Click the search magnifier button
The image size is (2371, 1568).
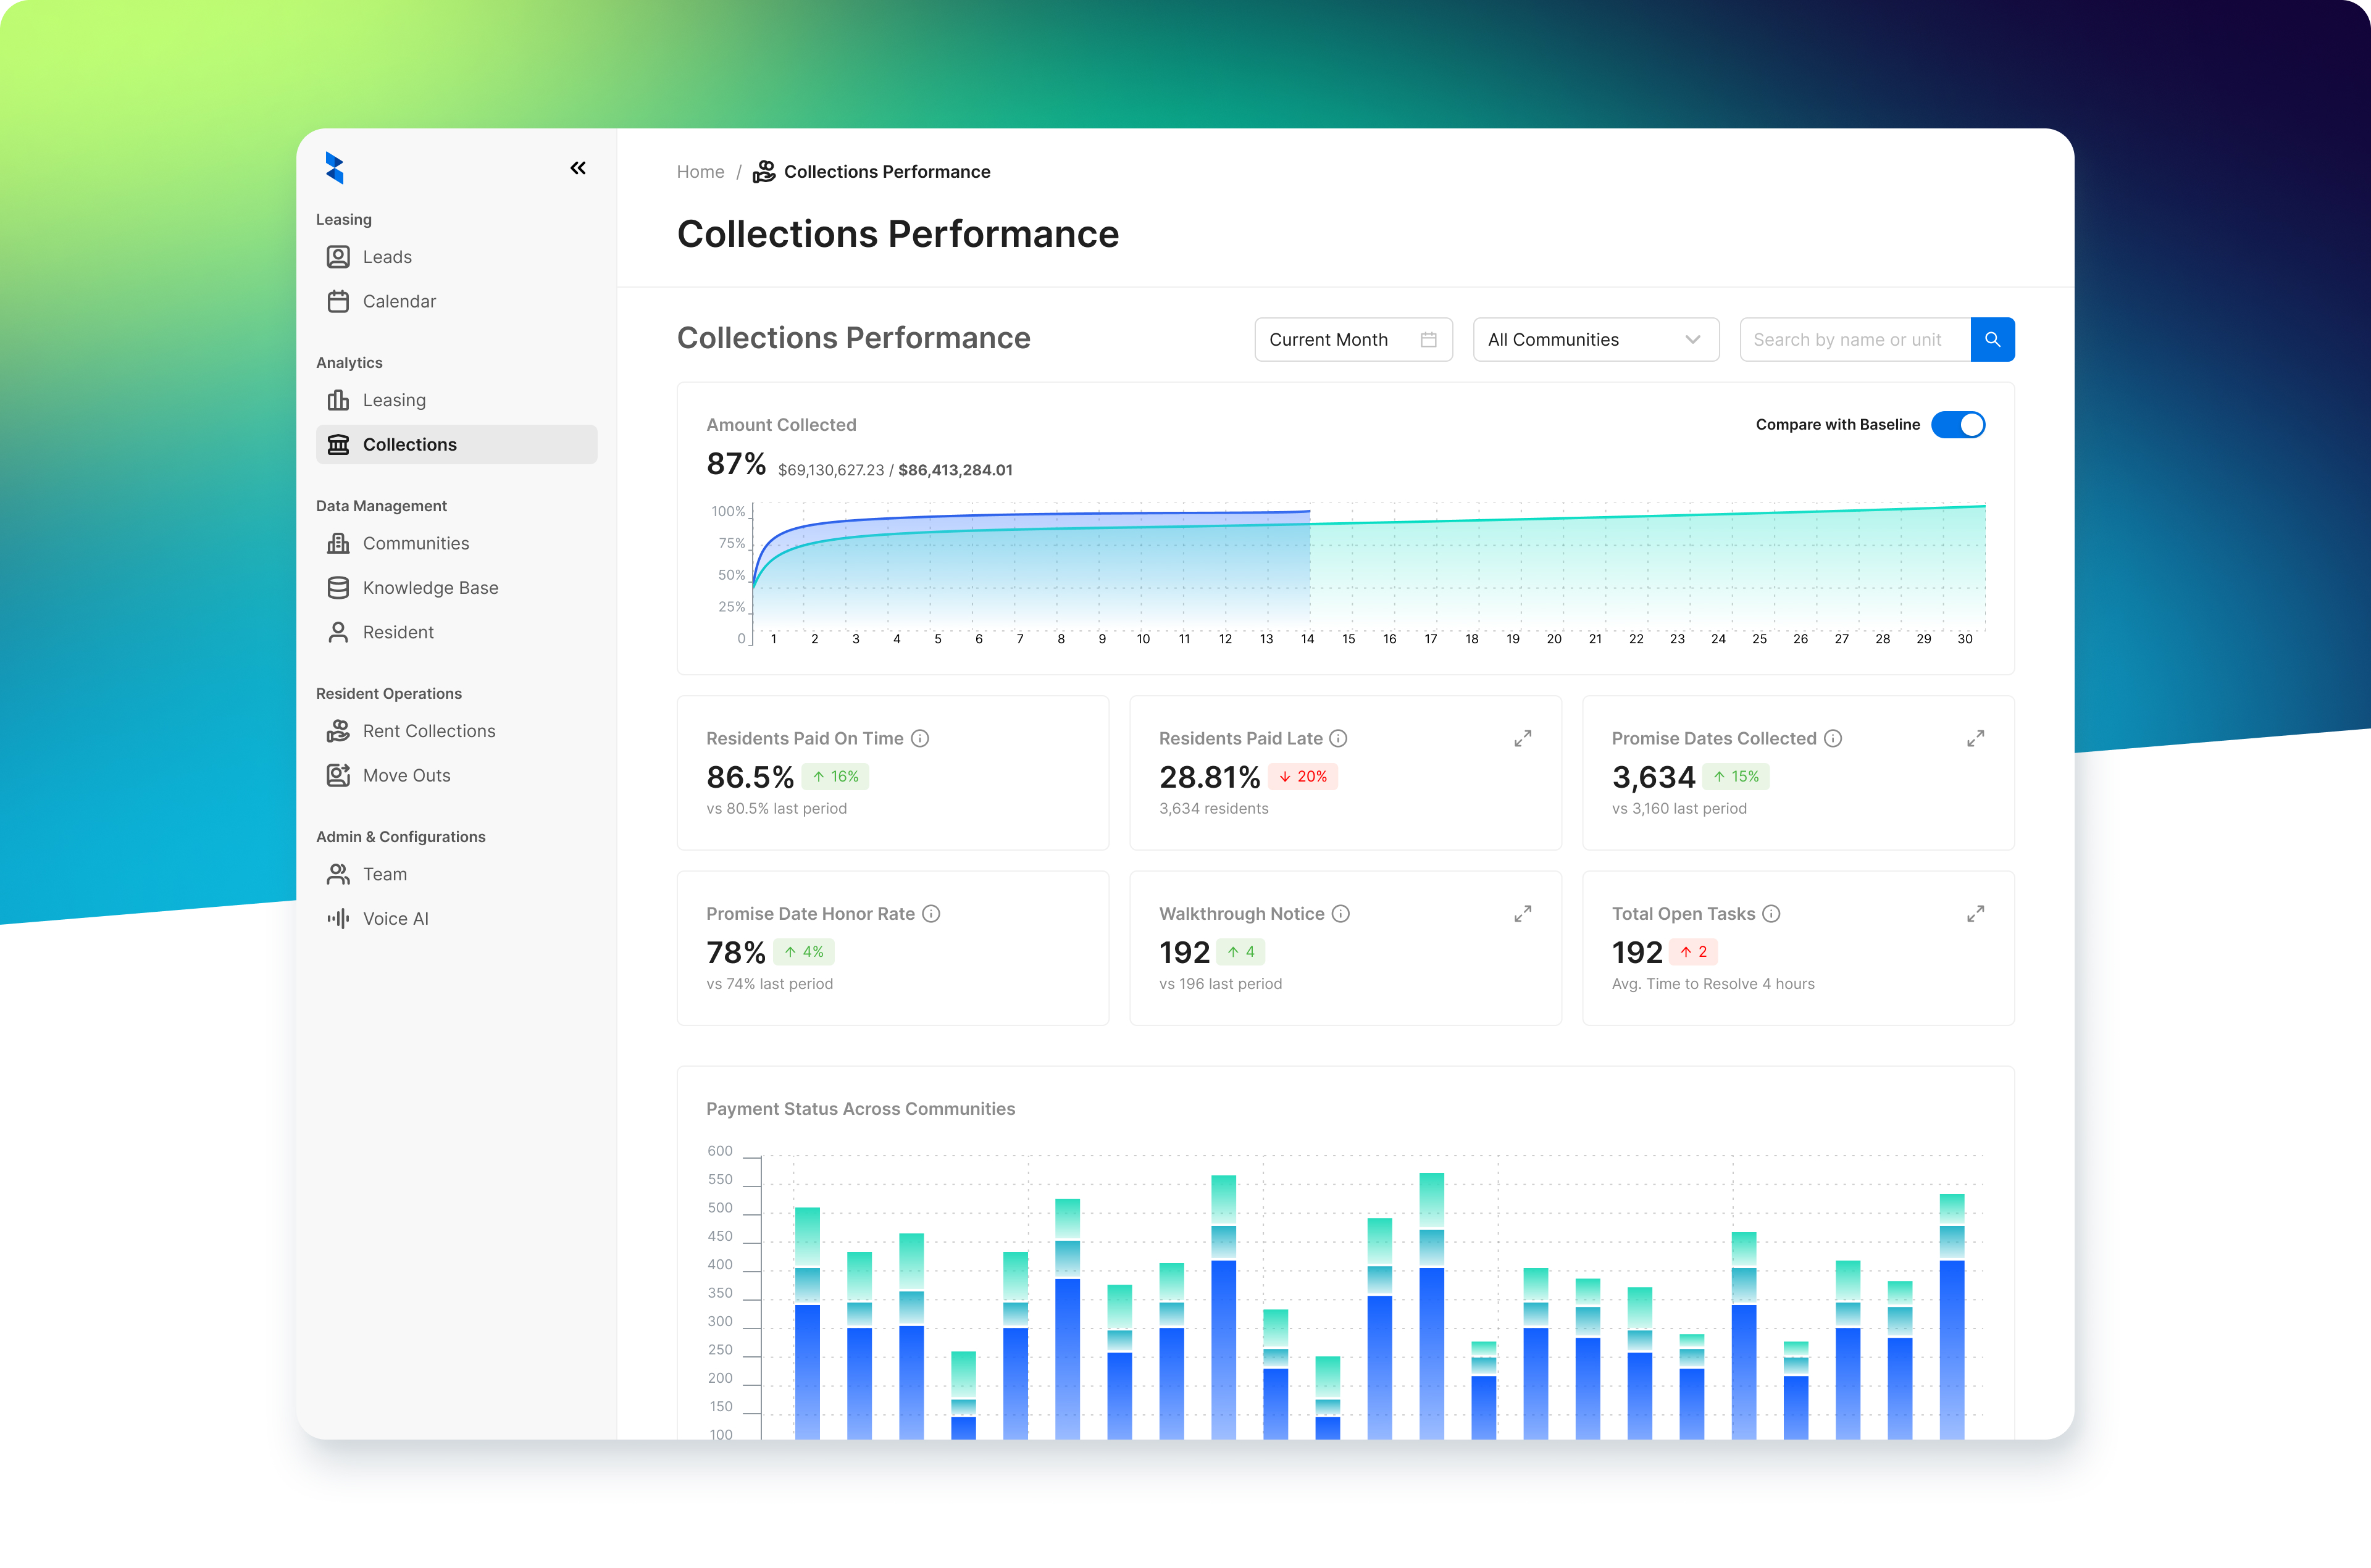tap(1993, 339)
